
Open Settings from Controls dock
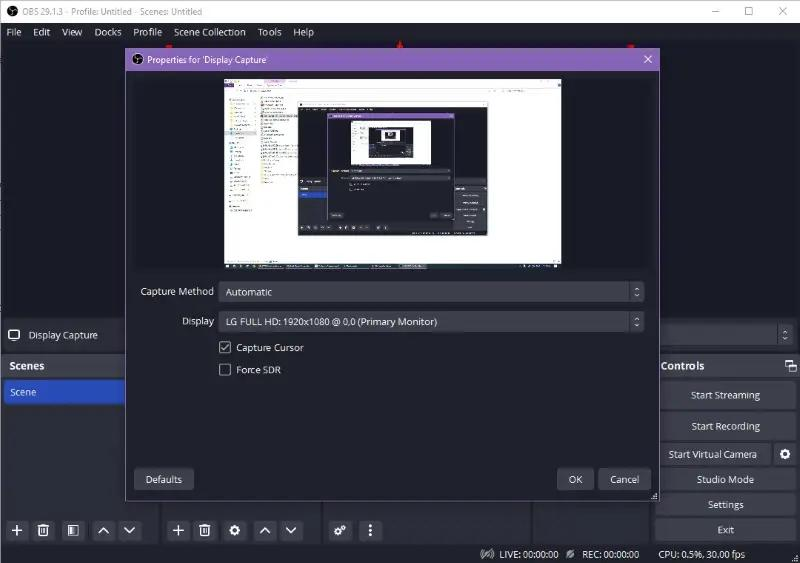(725, 504)
